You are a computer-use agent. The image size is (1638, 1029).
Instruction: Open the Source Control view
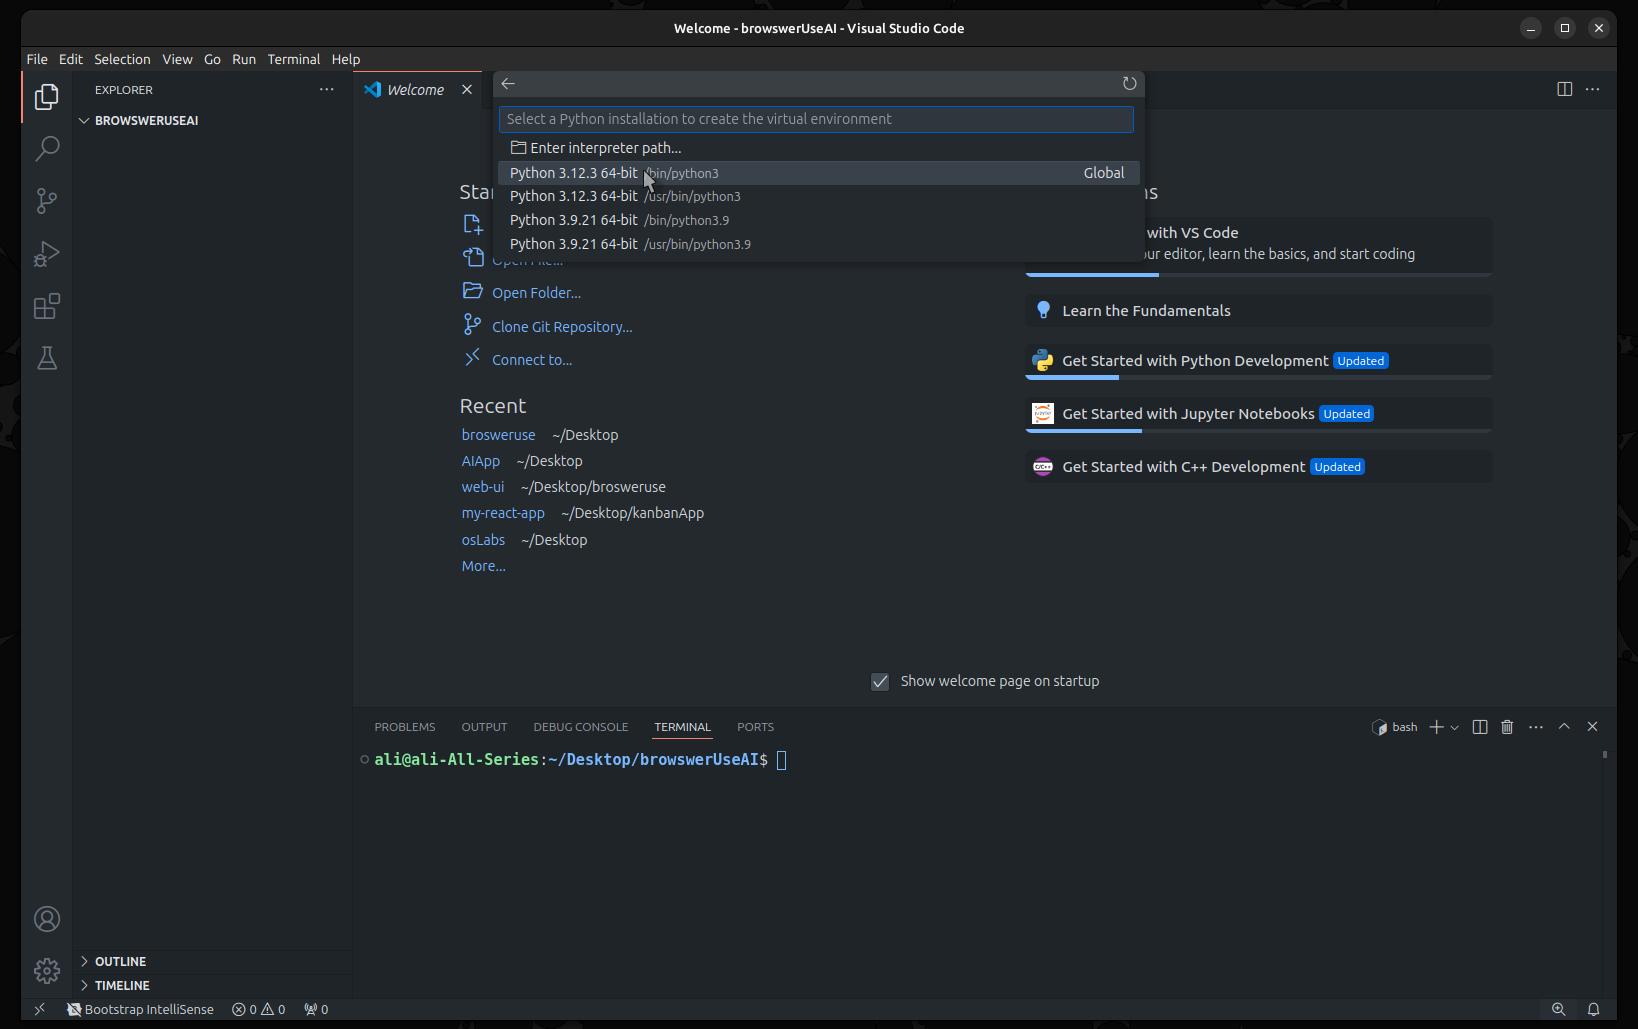pyautogui.click(x=46, y=201)
